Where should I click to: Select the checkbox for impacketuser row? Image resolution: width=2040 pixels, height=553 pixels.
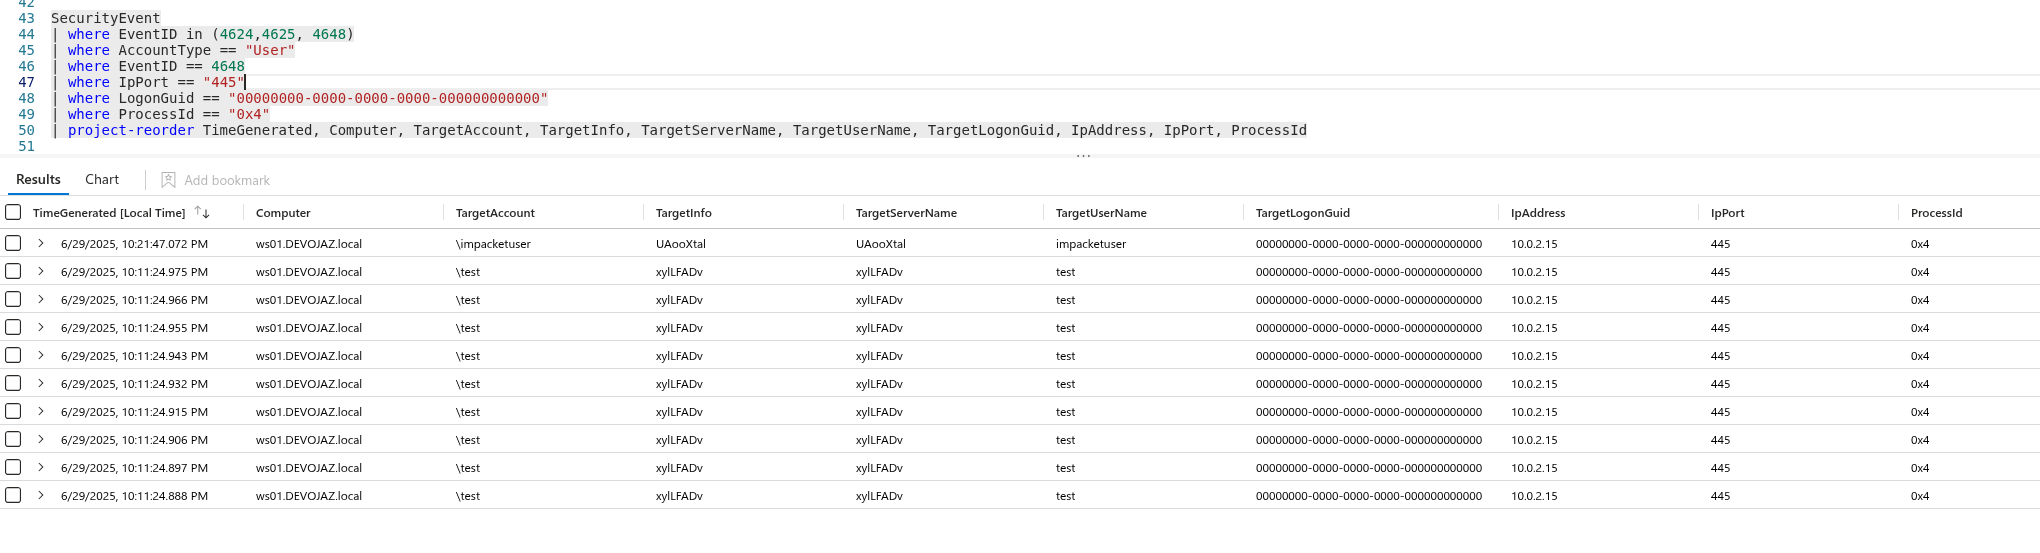pyautogui.click(x=13, y=243)
